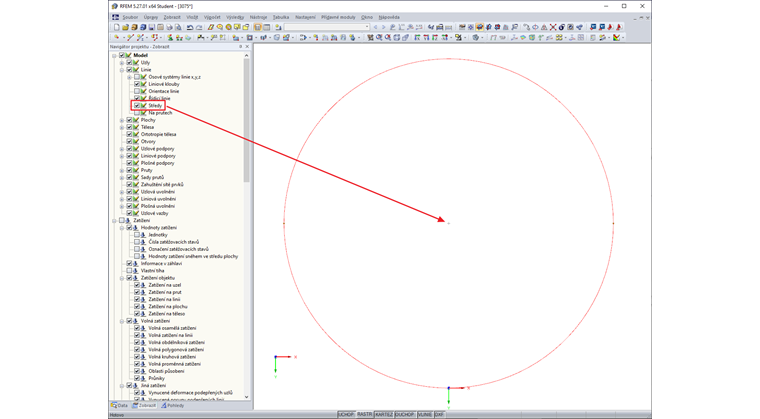Click the navigator scroll down arrow
This screenshot has width=760, height=419.
246,397
